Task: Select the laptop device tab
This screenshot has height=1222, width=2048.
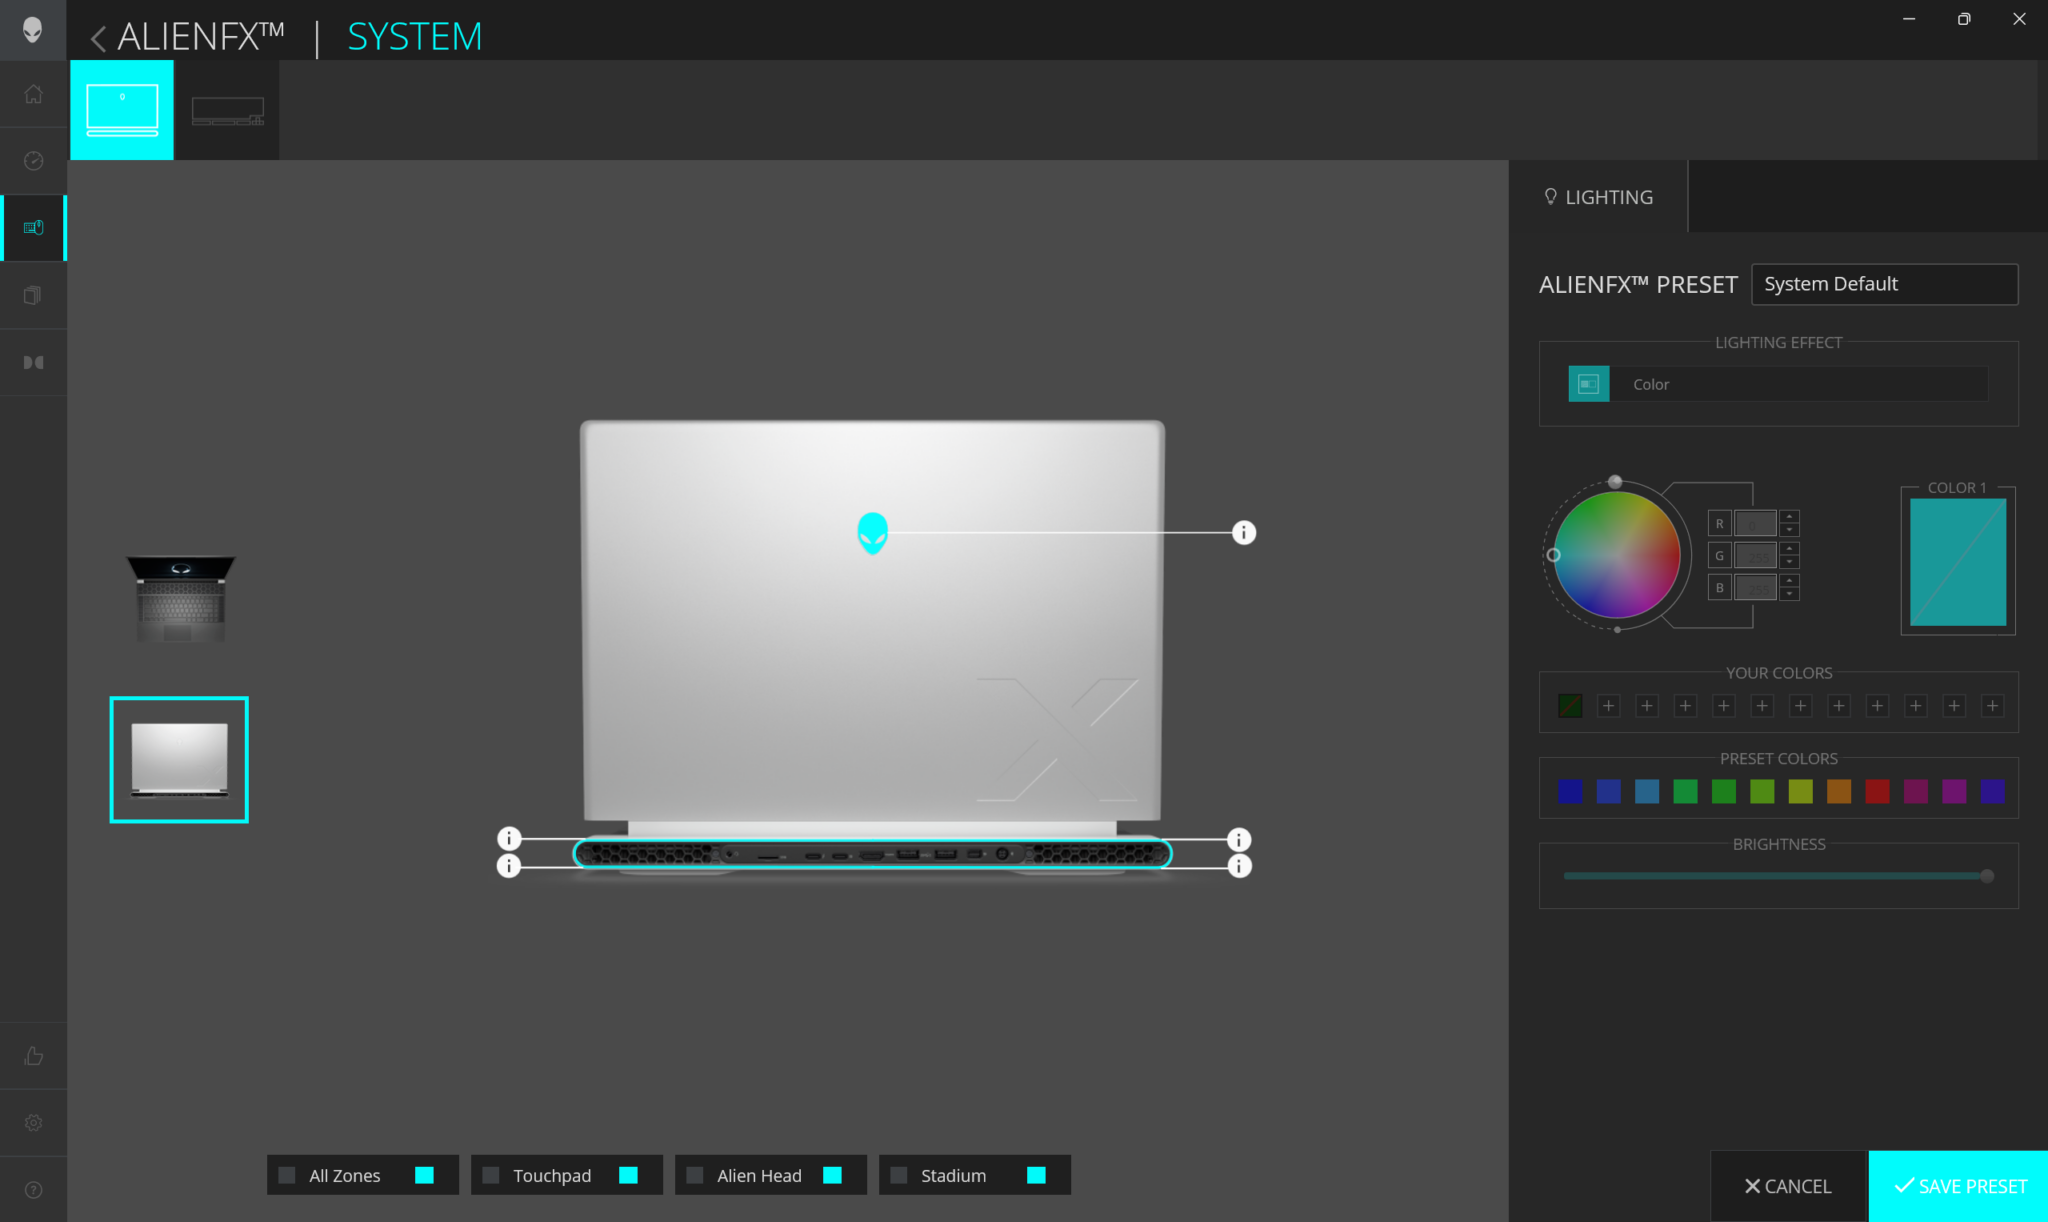Action: point(122,110)
